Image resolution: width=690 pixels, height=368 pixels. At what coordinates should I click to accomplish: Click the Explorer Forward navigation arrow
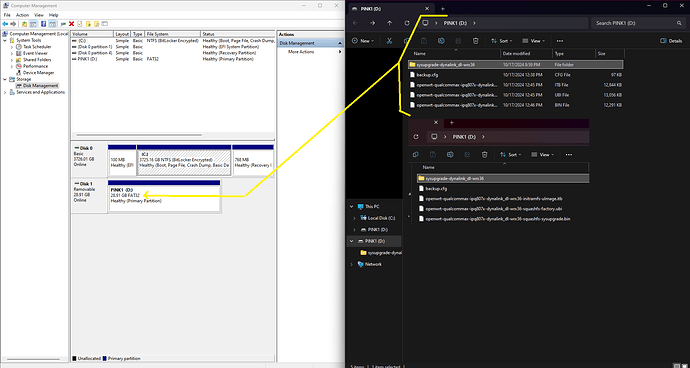pos(373,23)
